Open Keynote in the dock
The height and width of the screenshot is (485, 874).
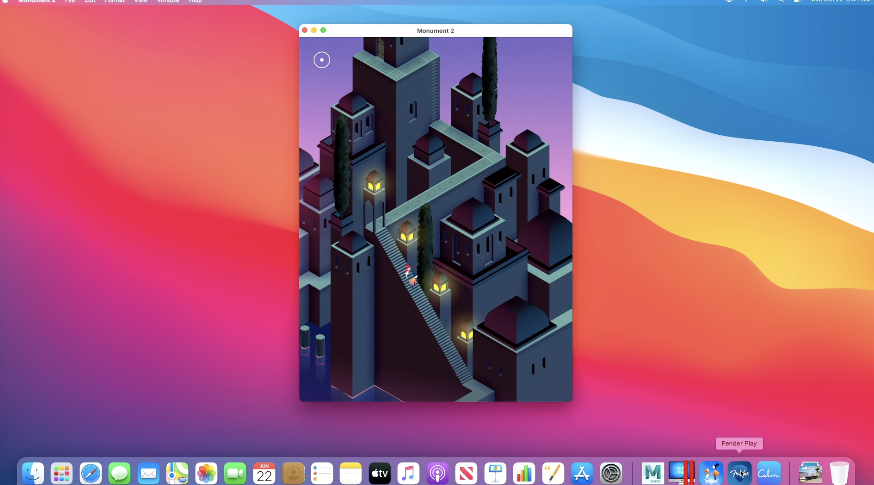[x=496, y=473]
